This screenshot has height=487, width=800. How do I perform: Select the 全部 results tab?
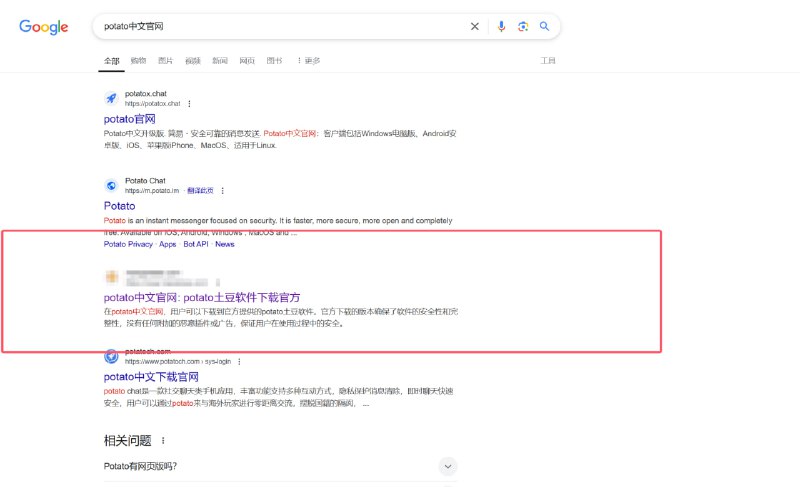(112, 61)
